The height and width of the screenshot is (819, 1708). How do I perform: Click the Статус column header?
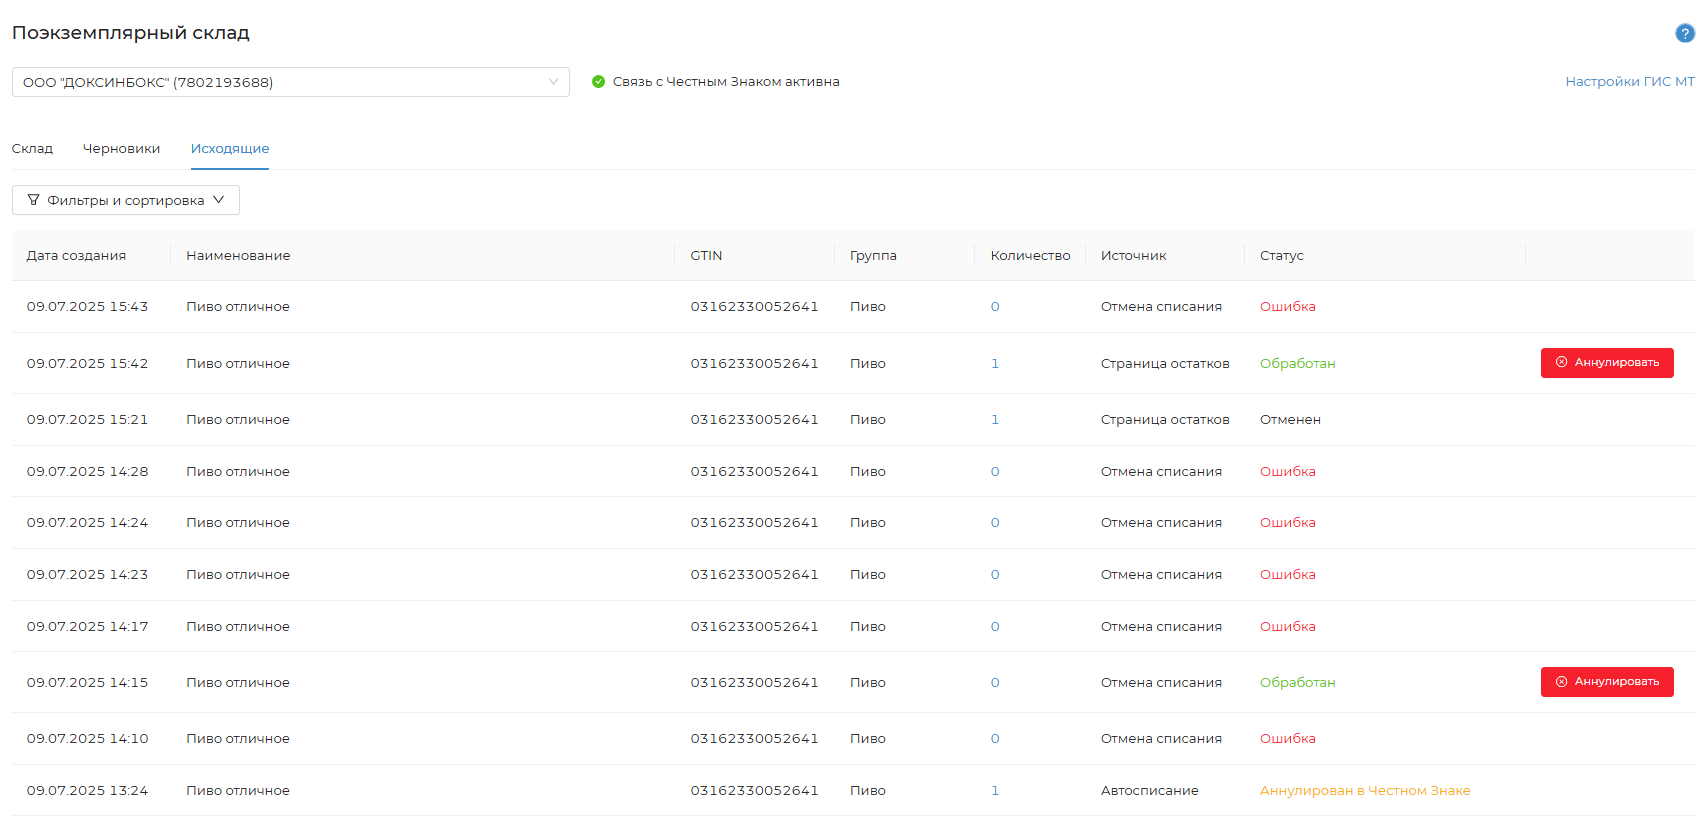click(x=1281, y=256)
